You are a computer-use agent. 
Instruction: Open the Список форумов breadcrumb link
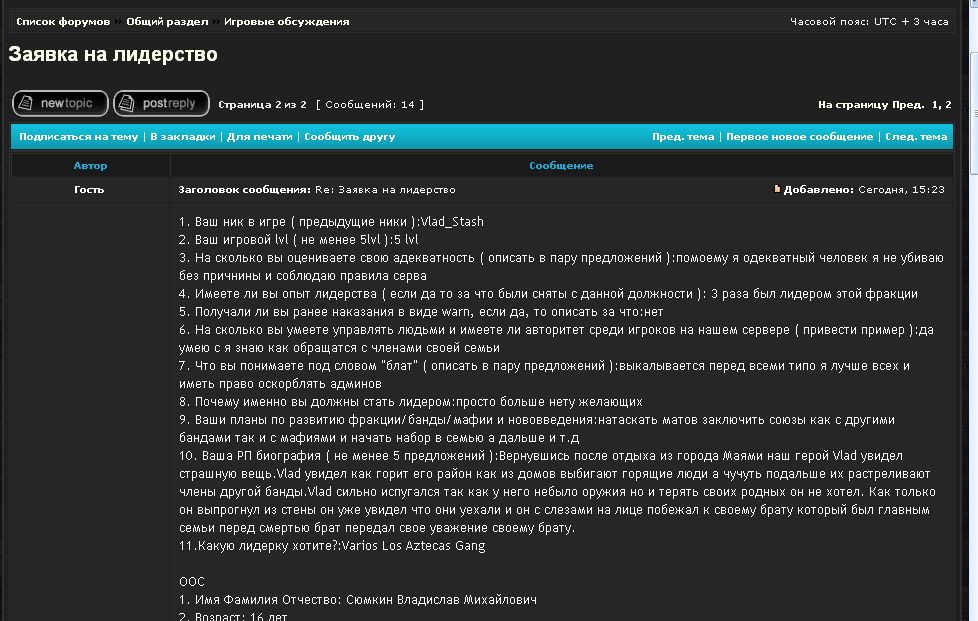coord(62,21)
